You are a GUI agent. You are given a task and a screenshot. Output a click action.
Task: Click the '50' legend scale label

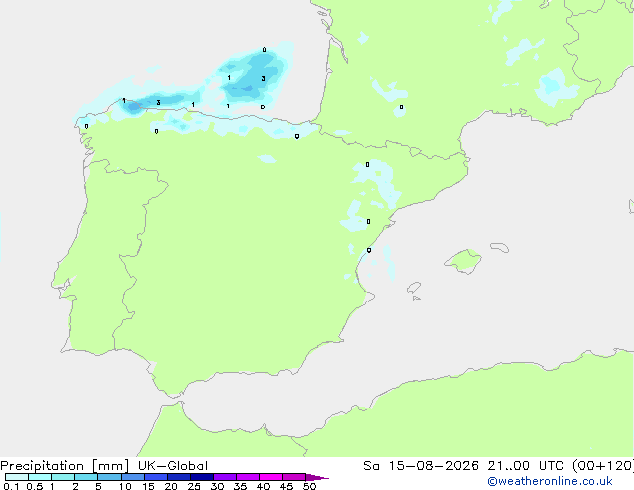coord(309,486)
